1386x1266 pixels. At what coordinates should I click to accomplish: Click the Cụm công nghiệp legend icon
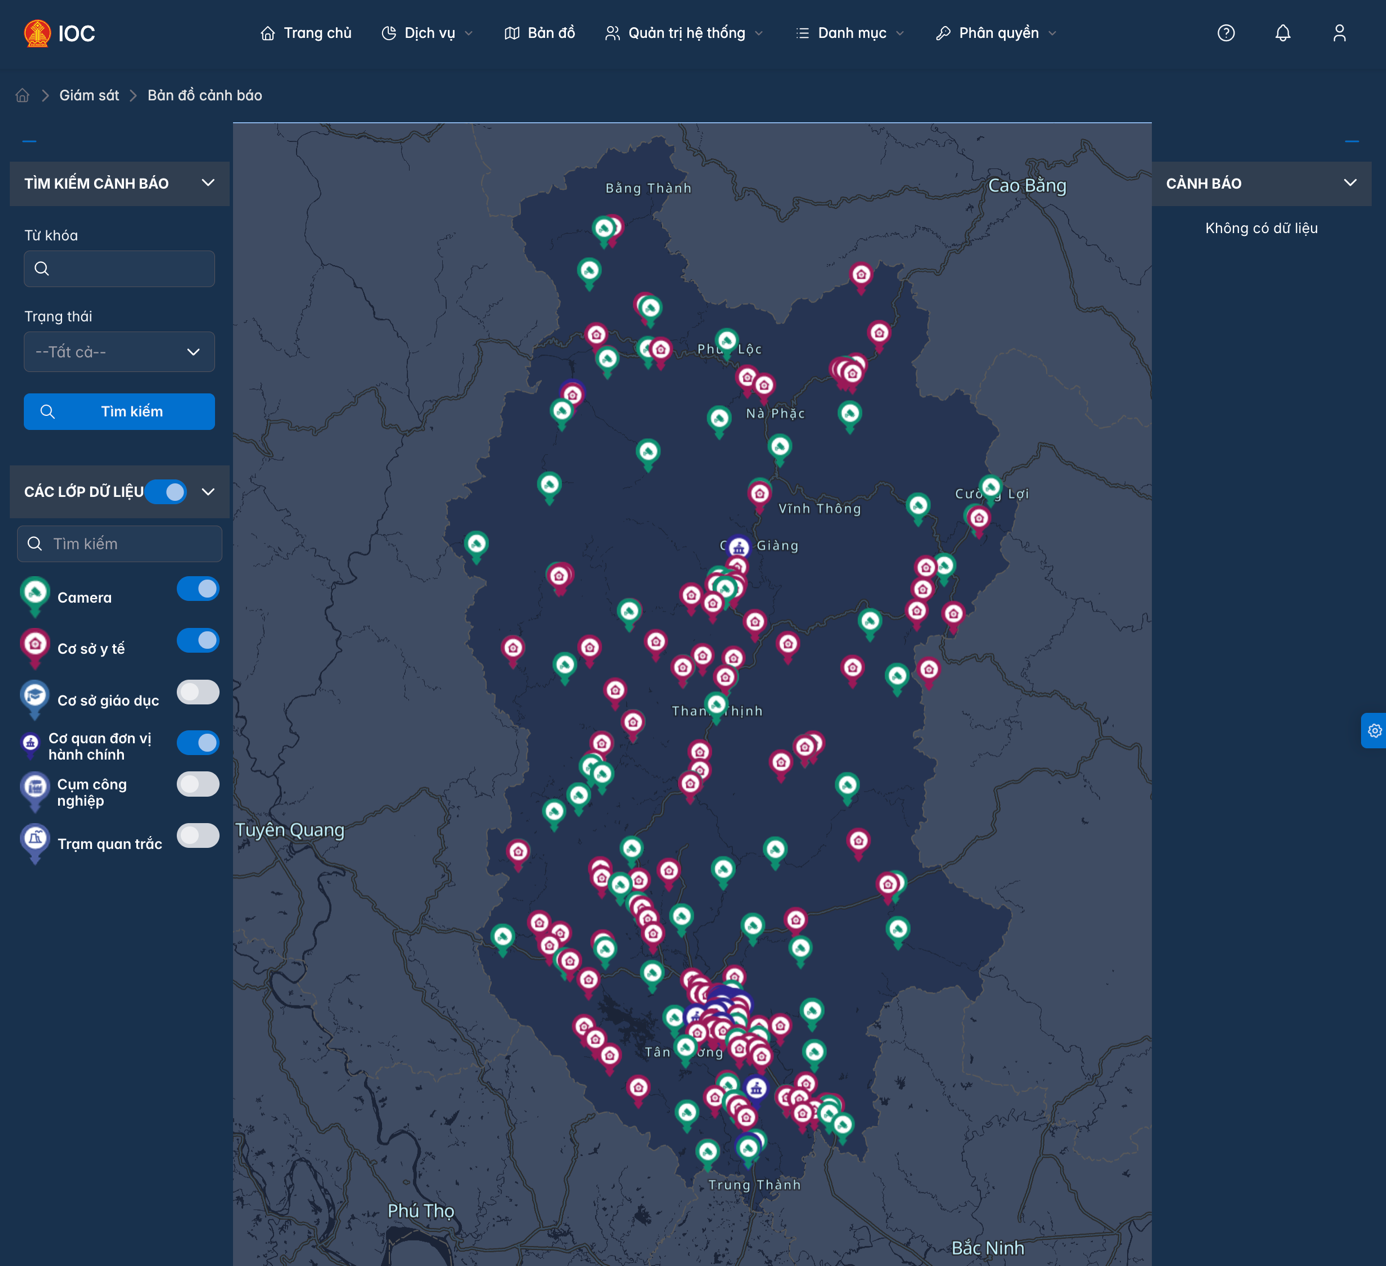(35, 790)
